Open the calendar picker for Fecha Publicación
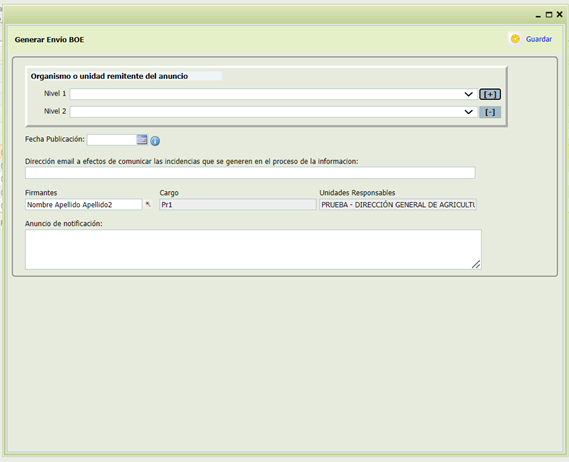 (142, 139)
